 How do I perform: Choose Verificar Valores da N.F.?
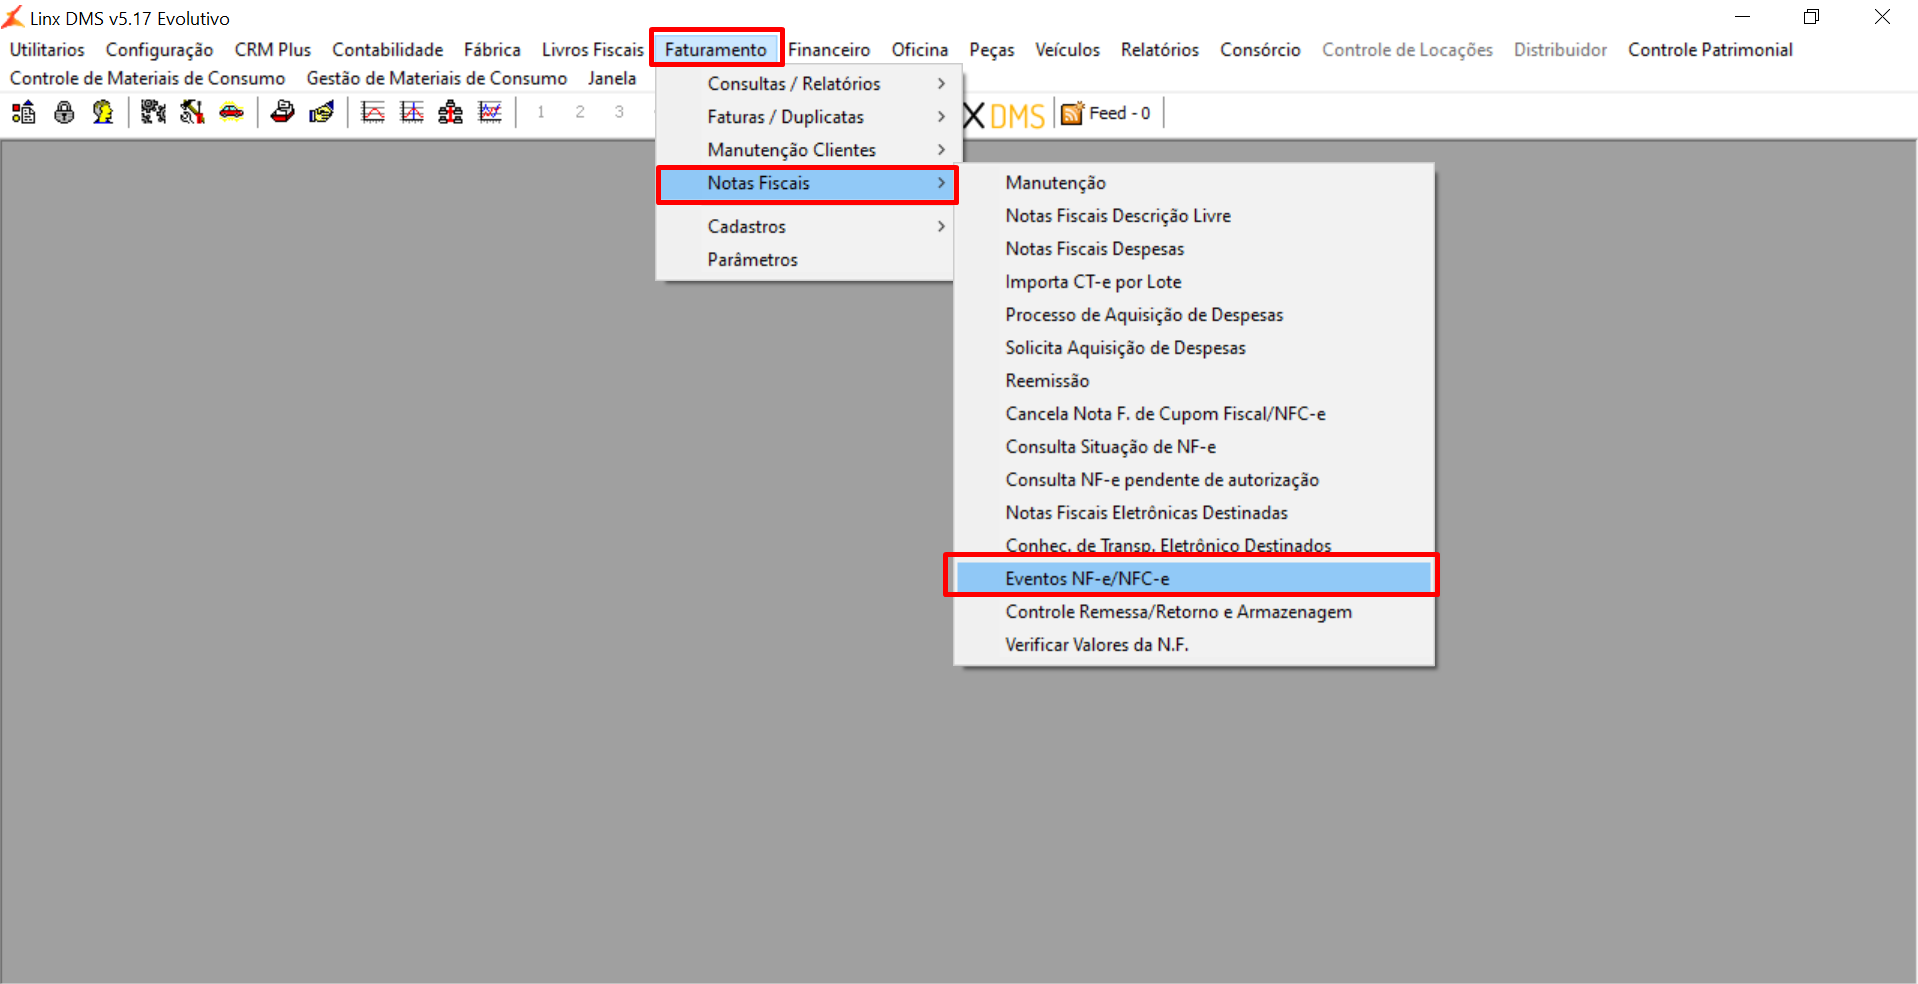[1194, 645]
